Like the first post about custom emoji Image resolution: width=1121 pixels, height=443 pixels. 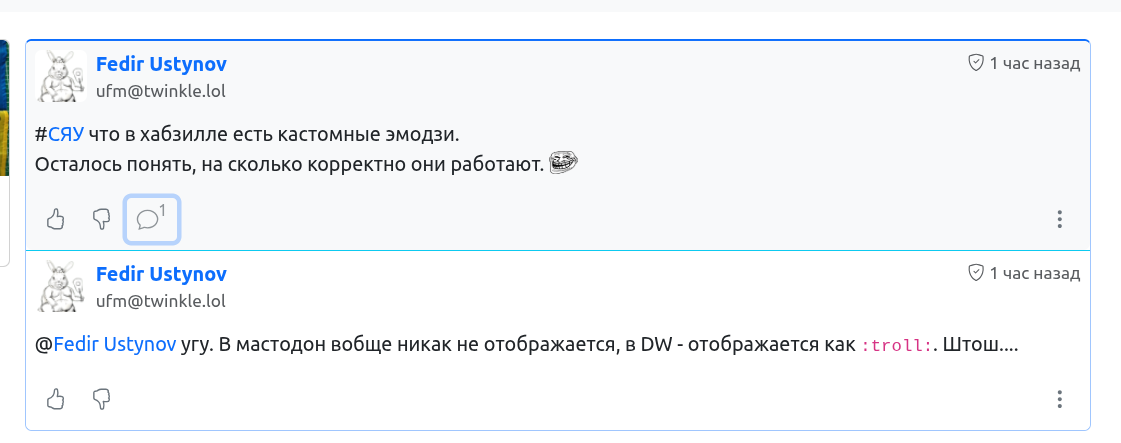point(56,219)
